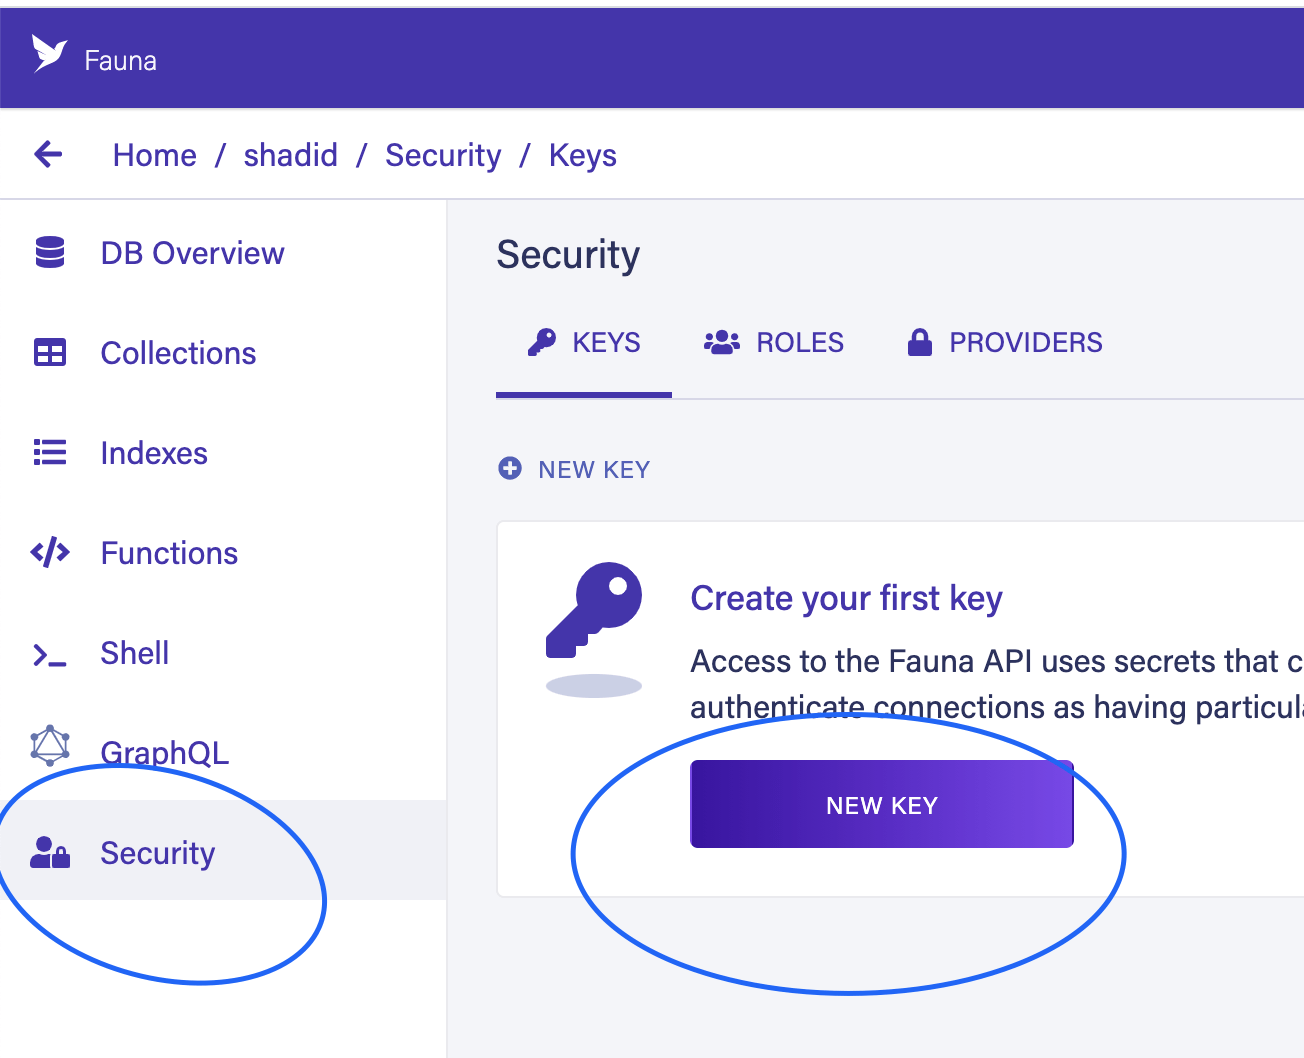Switch to the Roles tab

click(x=774, y=343)
